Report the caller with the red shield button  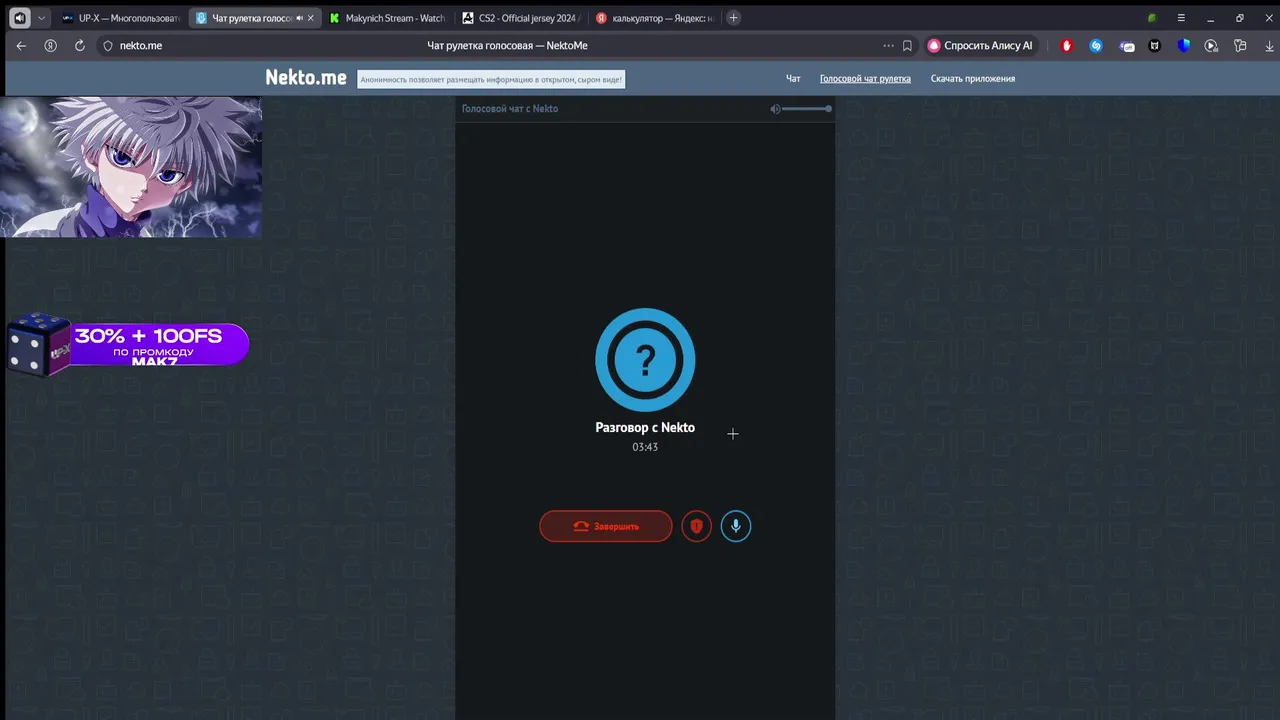tap(696, 526)
